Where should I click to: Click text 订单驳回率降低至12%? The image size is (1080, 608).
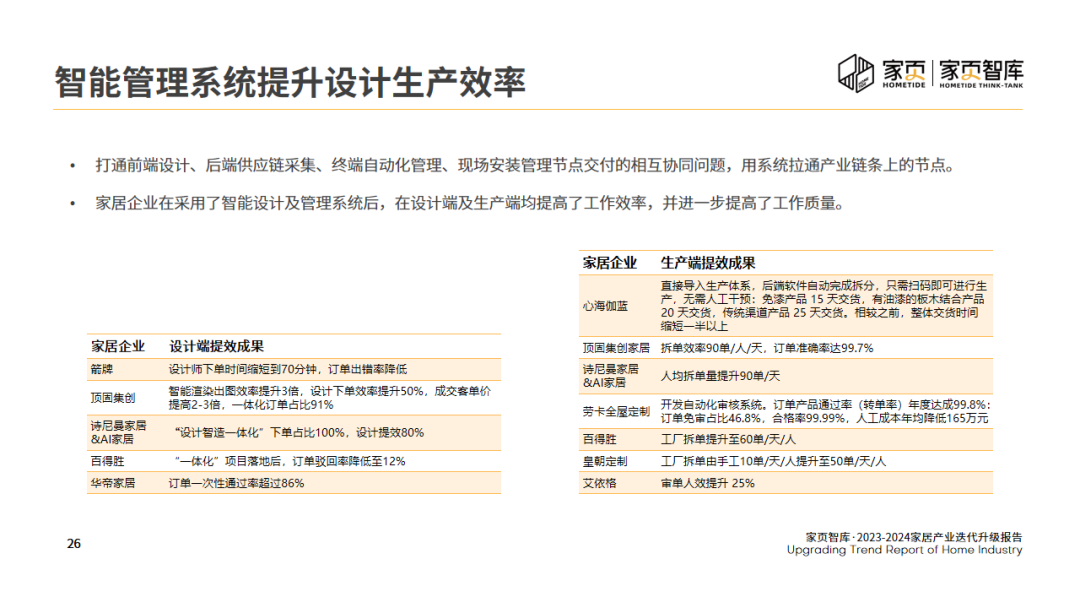[349, 461]
